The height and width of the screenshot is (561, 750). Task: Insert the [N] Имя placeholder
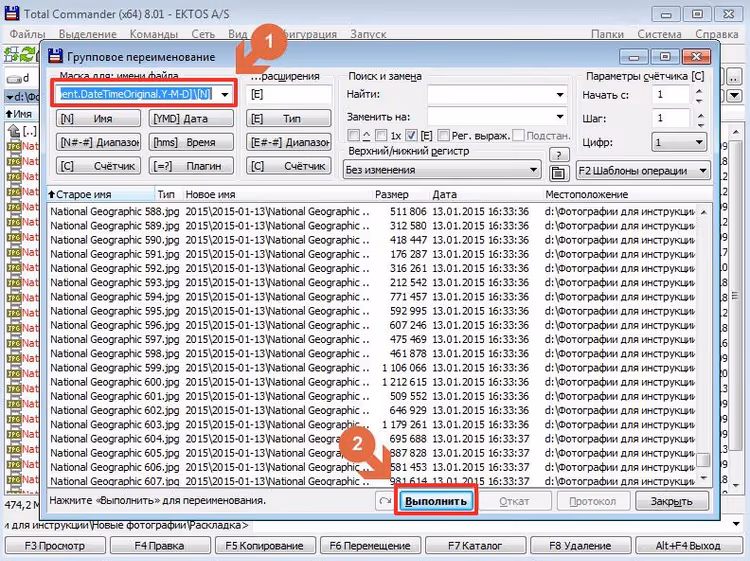(98, 118)
